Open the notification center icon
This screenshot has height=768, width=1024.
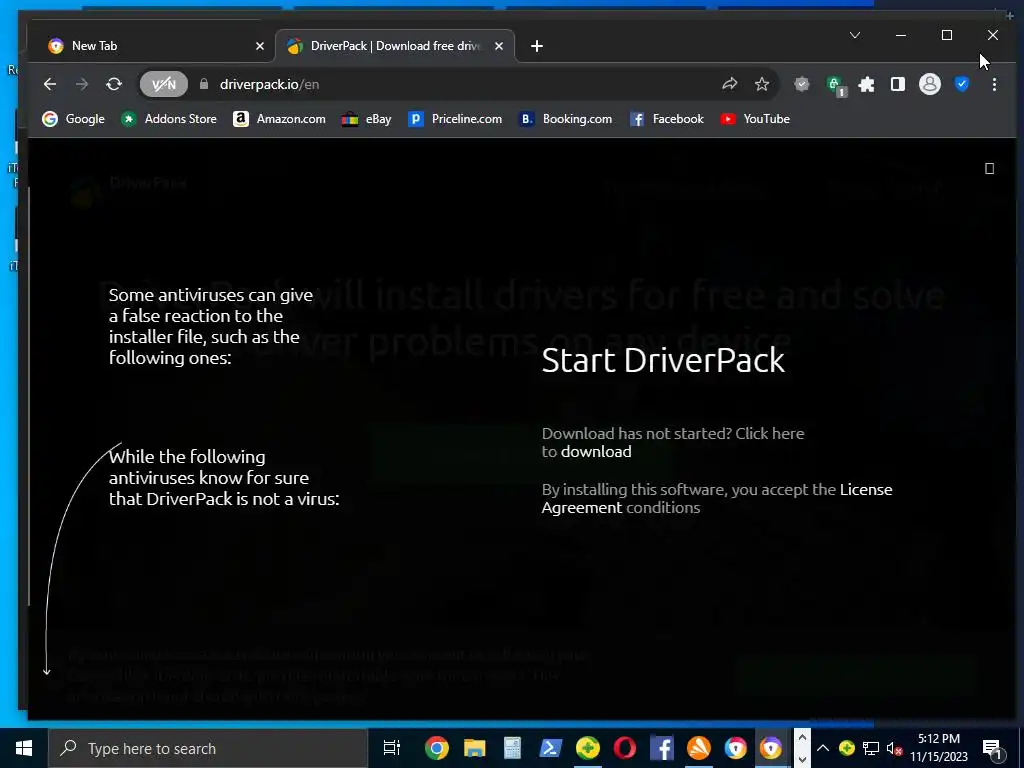click(993, 748)
